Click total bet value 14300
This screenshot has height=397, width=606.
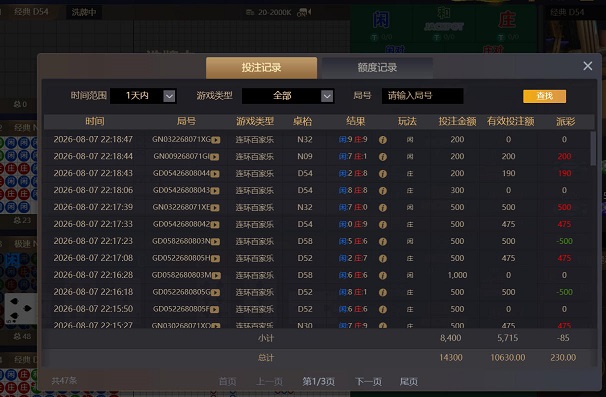(451, 358)
